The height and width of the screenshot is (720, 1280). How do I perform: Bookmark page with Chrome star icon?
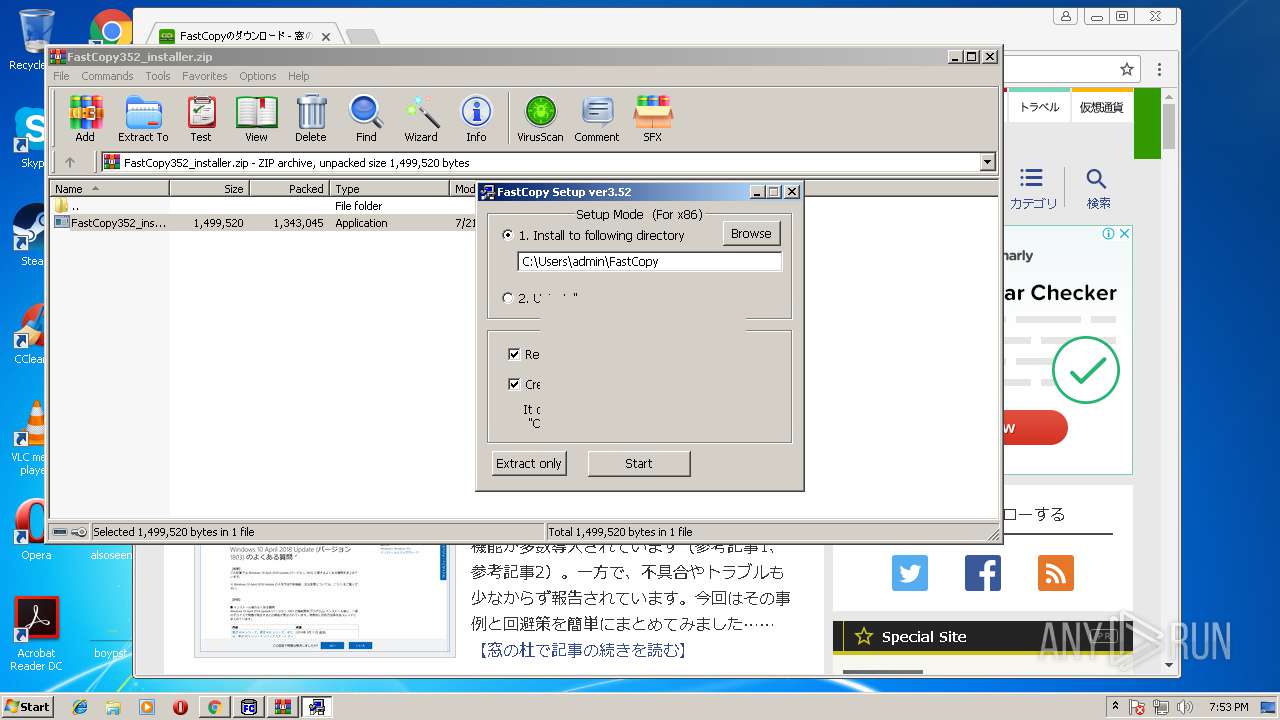pos(1127,69)
